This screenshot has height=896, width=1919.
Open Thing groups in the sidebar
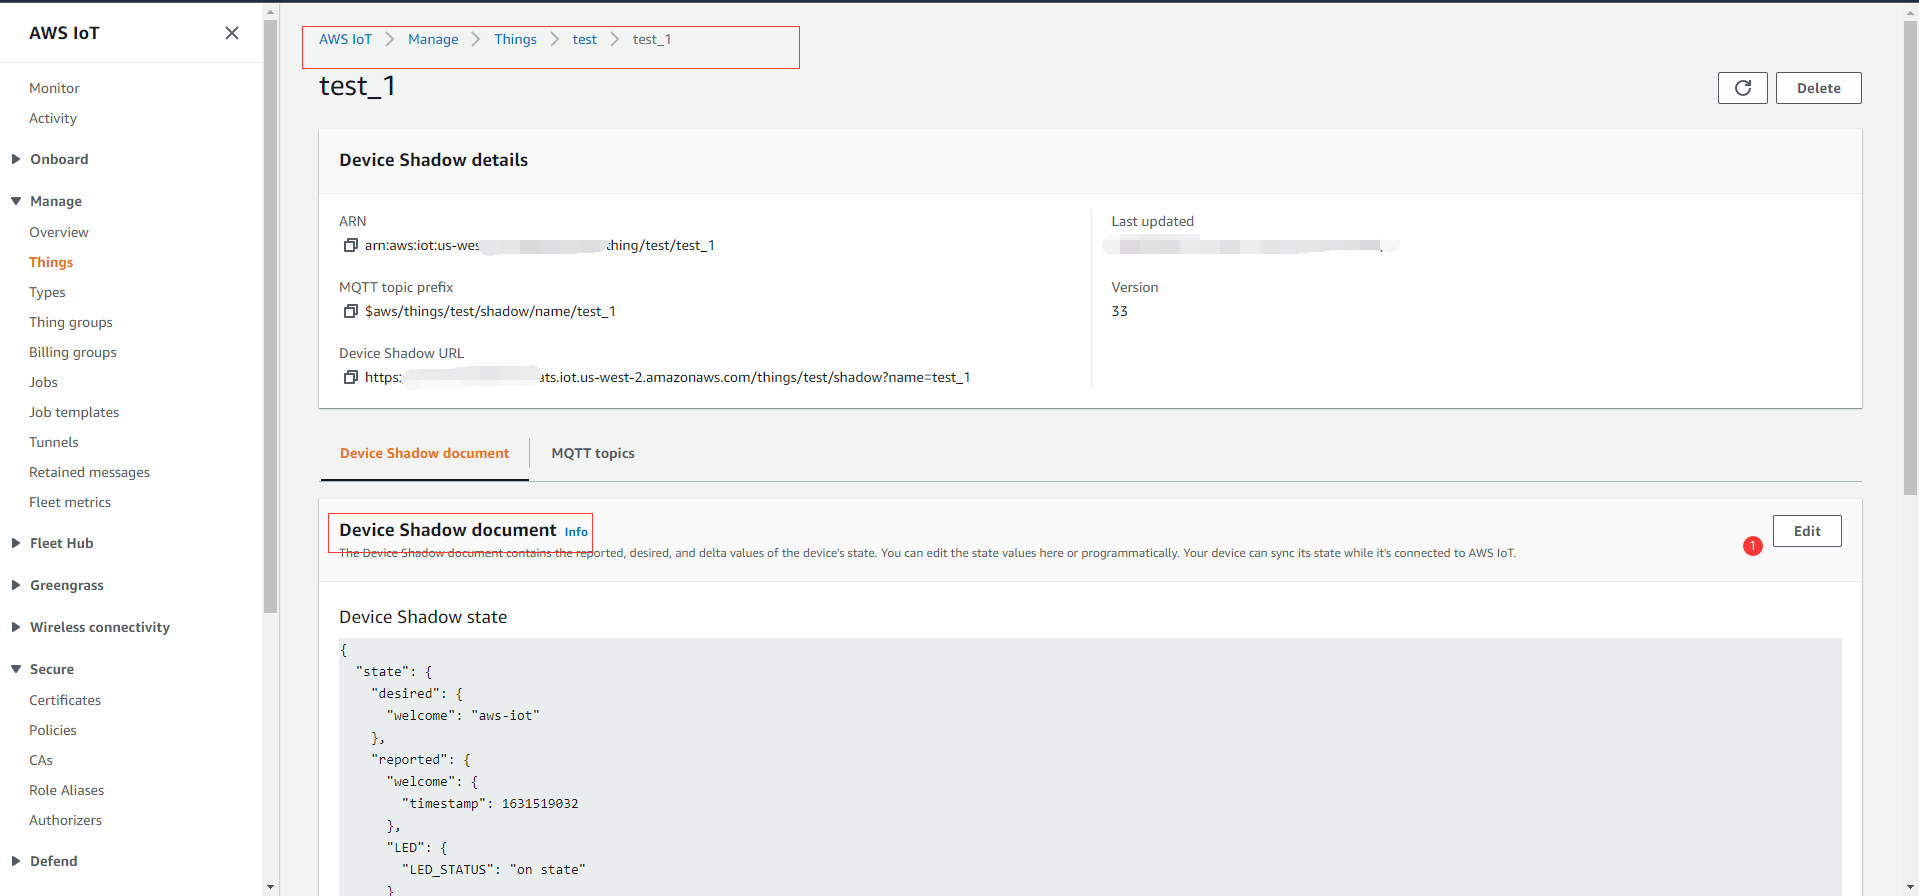pyautogui.click(x=71, y=322)
